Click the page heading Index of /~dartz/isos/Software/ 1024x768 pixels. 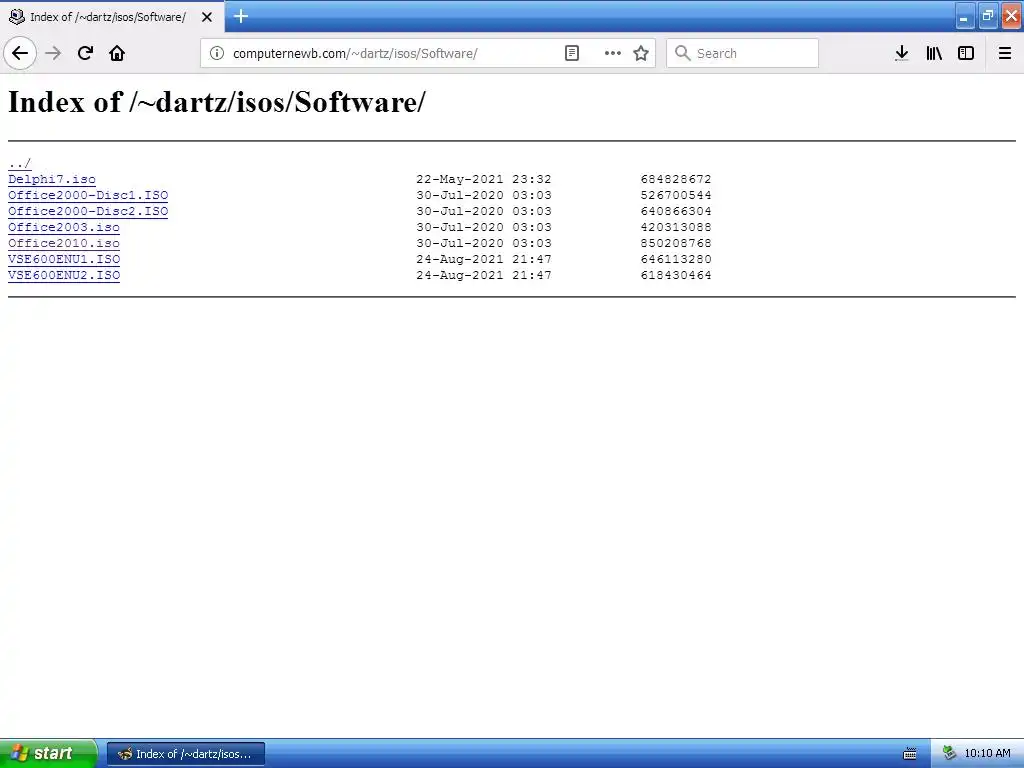[217, 102]
